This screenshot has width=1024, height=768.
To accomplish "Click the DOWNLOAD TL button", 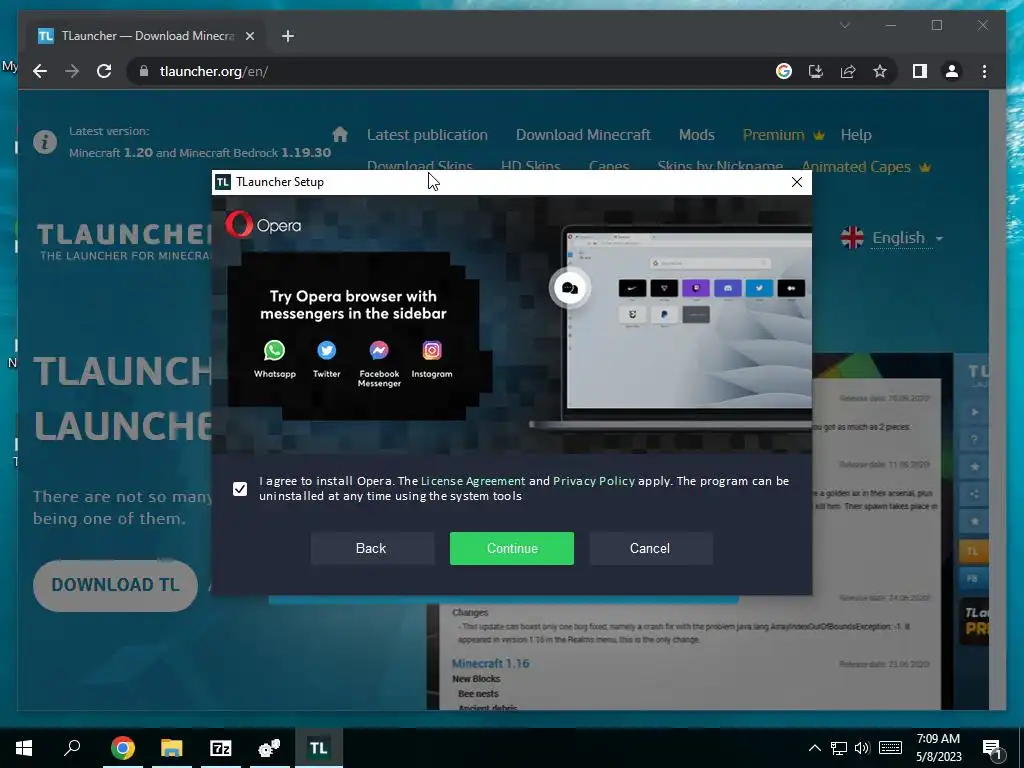I will pos(115,584).
